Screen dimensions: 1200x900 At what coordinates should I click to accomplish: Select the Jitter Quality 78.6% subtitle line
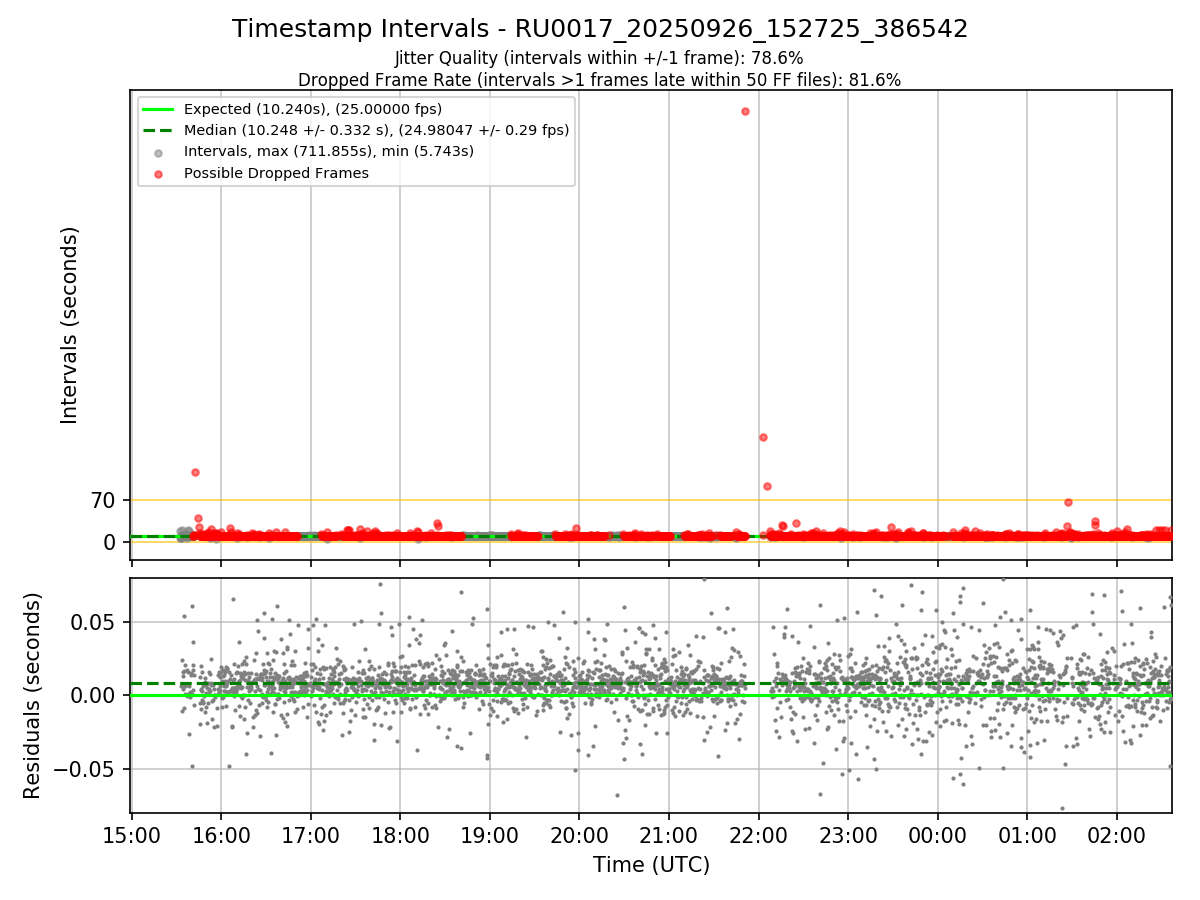point(599,59)
